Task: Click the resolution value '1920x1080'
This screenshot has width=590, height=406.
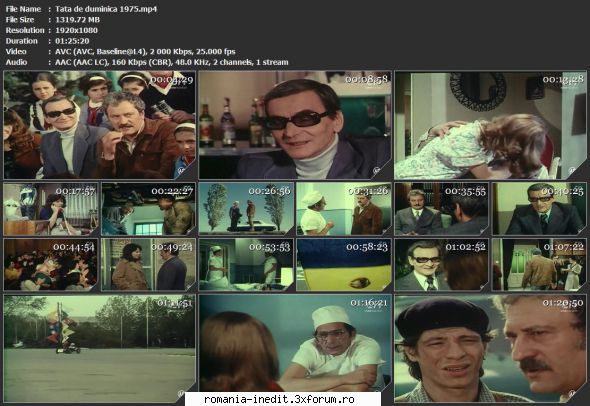Action: click(x=76, y=30)
